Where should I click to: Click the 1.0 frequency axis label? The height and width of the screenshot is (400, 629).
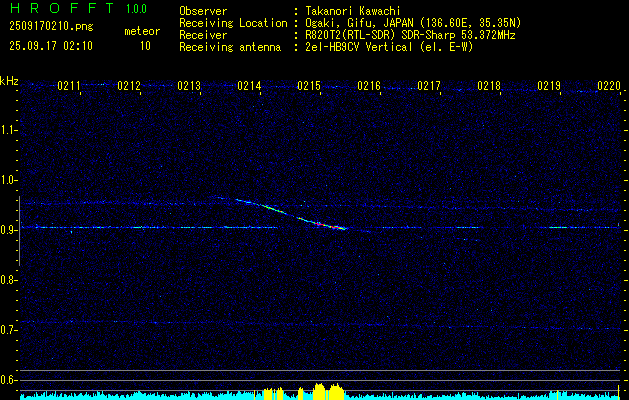click(x=10, y=180)
